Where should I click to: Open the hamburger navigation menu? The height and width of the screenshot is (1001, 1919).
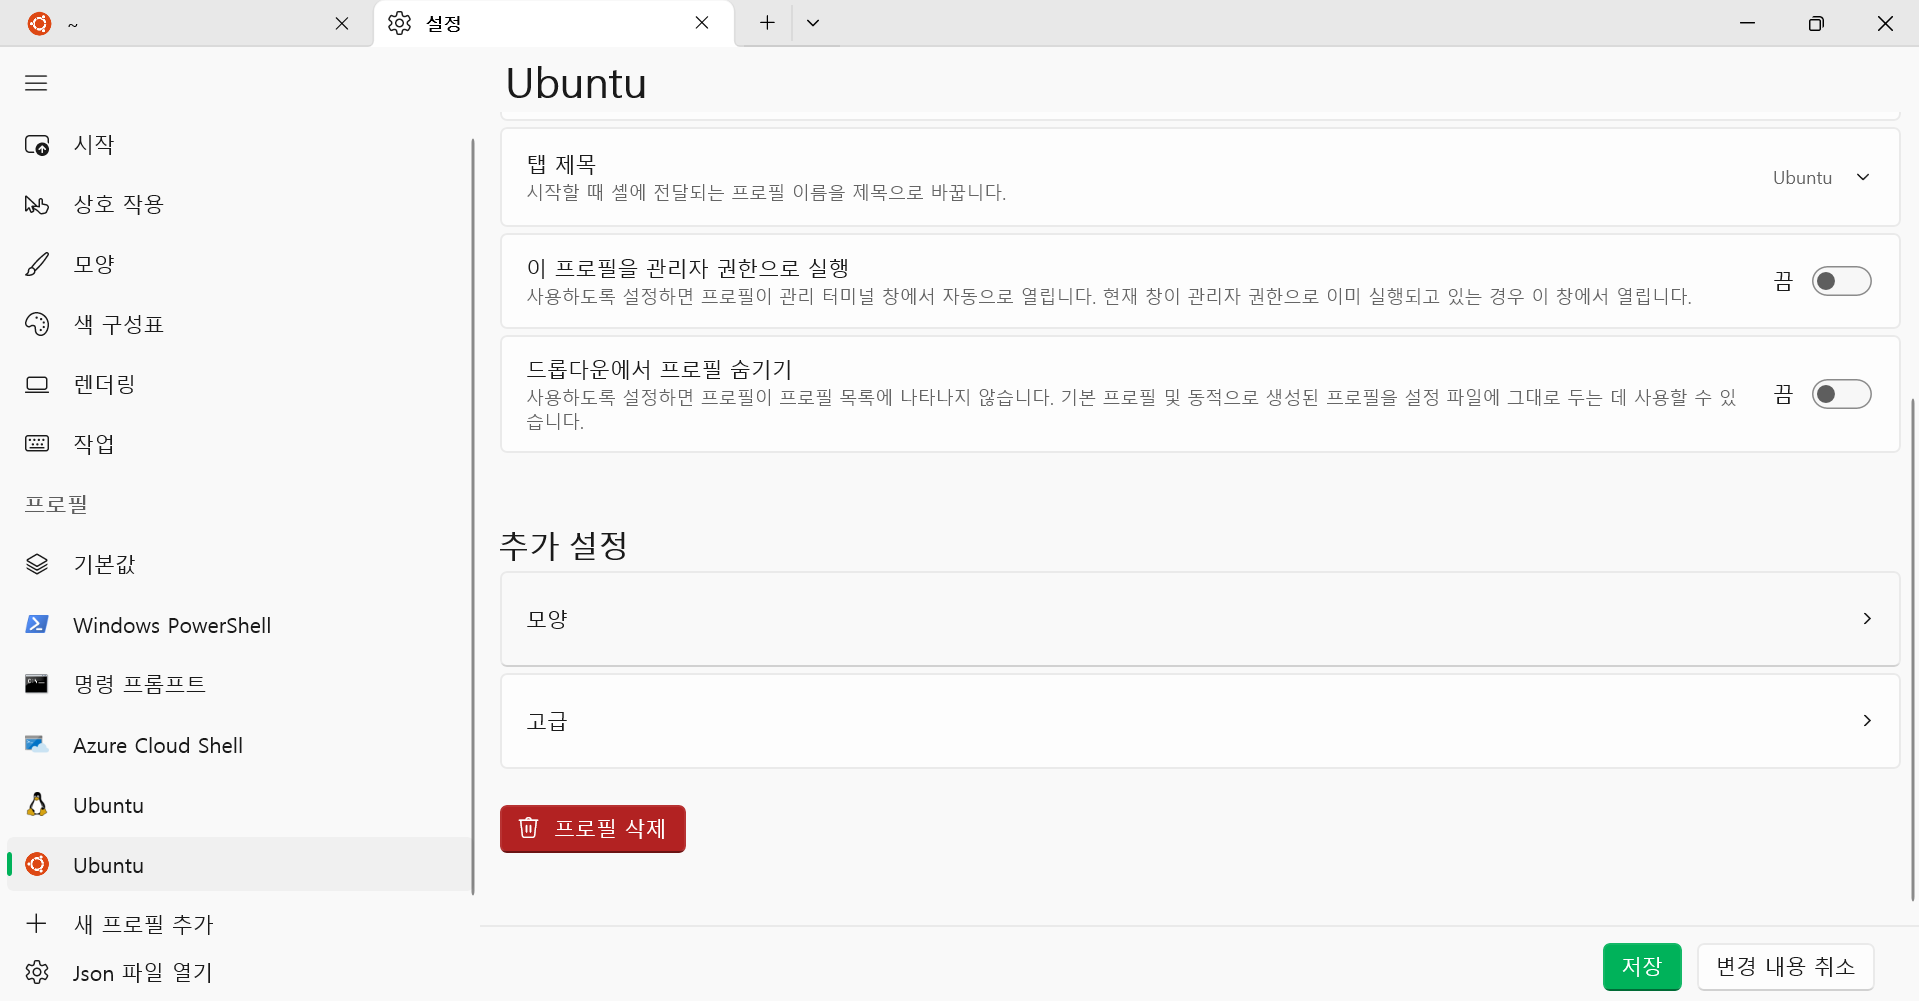click(x=36, y=83)
